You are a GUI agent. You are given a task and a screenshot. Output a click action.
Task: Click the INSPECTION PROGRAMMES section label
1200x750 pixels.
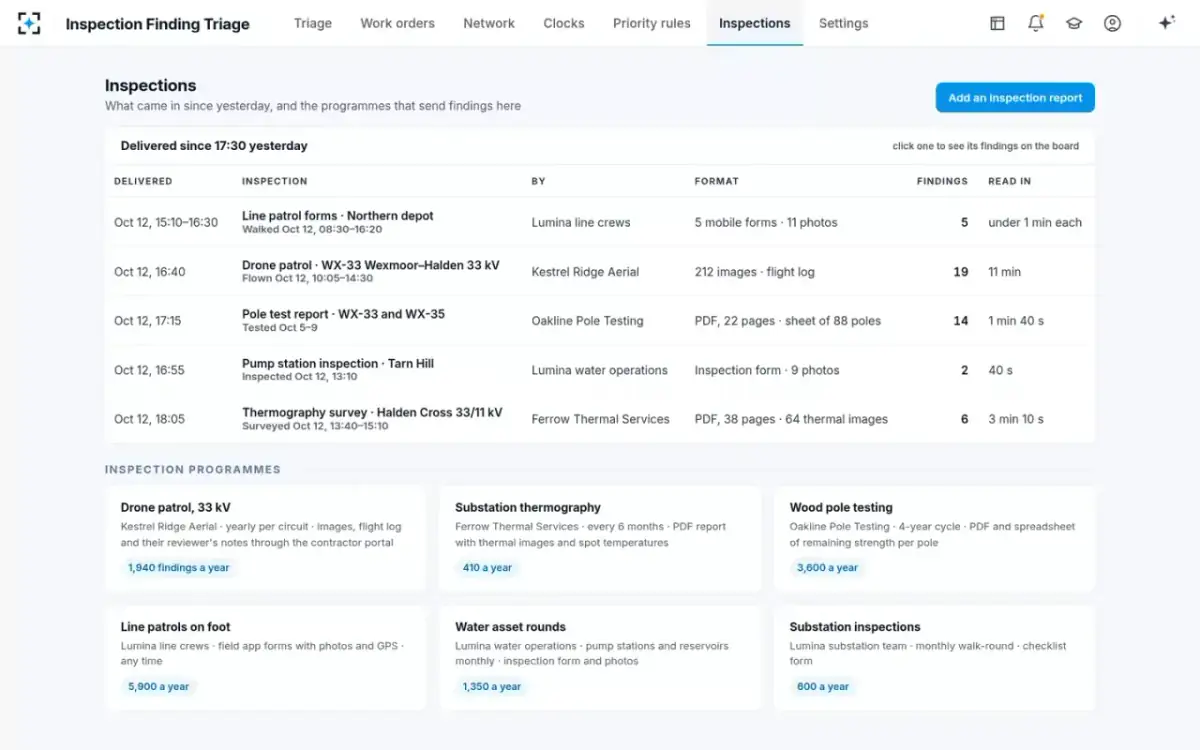193,469
